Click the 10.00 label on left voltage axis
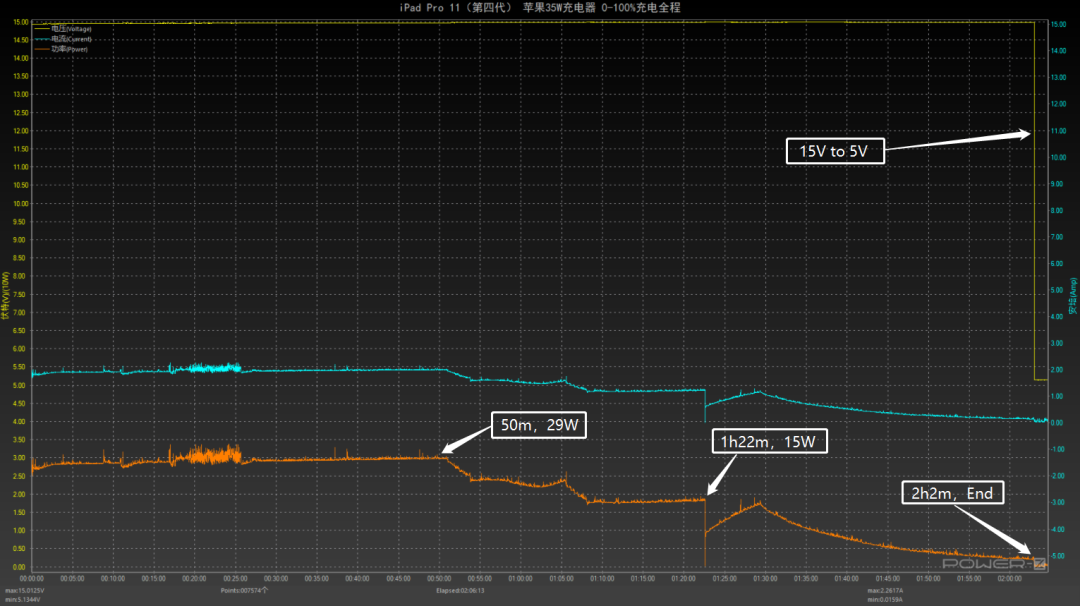Viewport: 1080px width, 606px height. (x=21, y=204)
